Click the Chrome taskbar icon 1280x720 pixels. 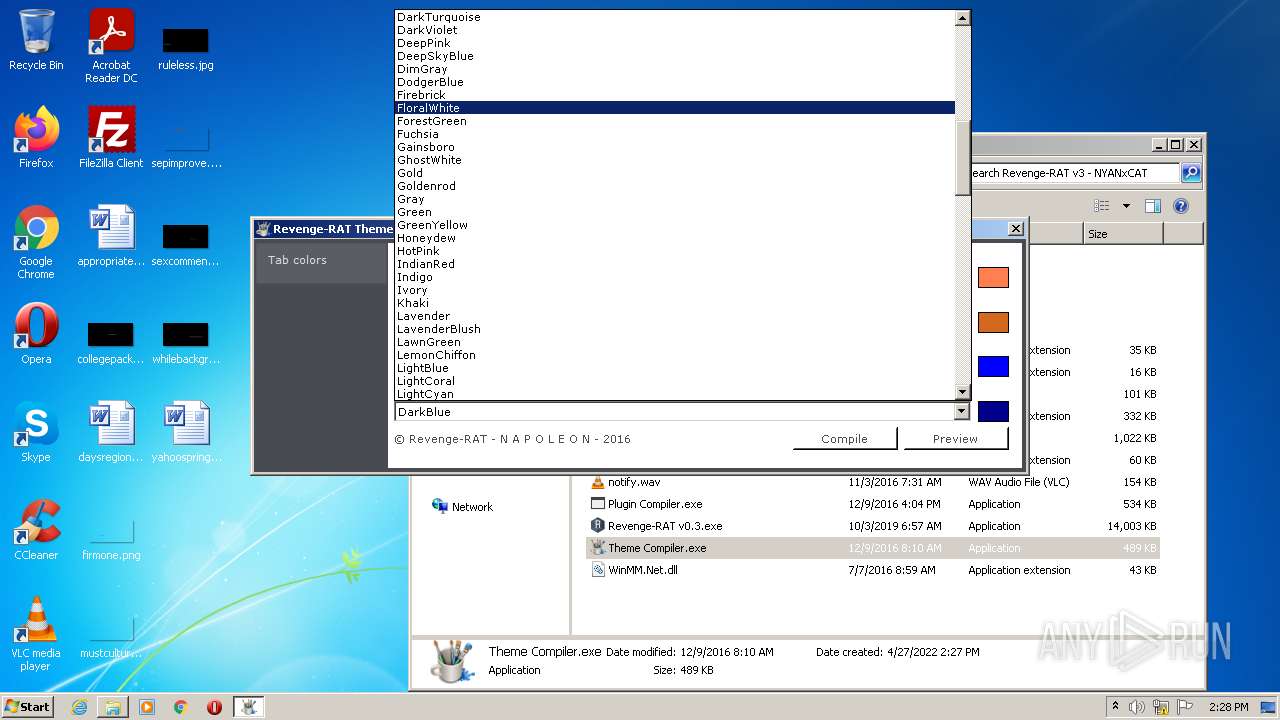(x=181, y=707)
